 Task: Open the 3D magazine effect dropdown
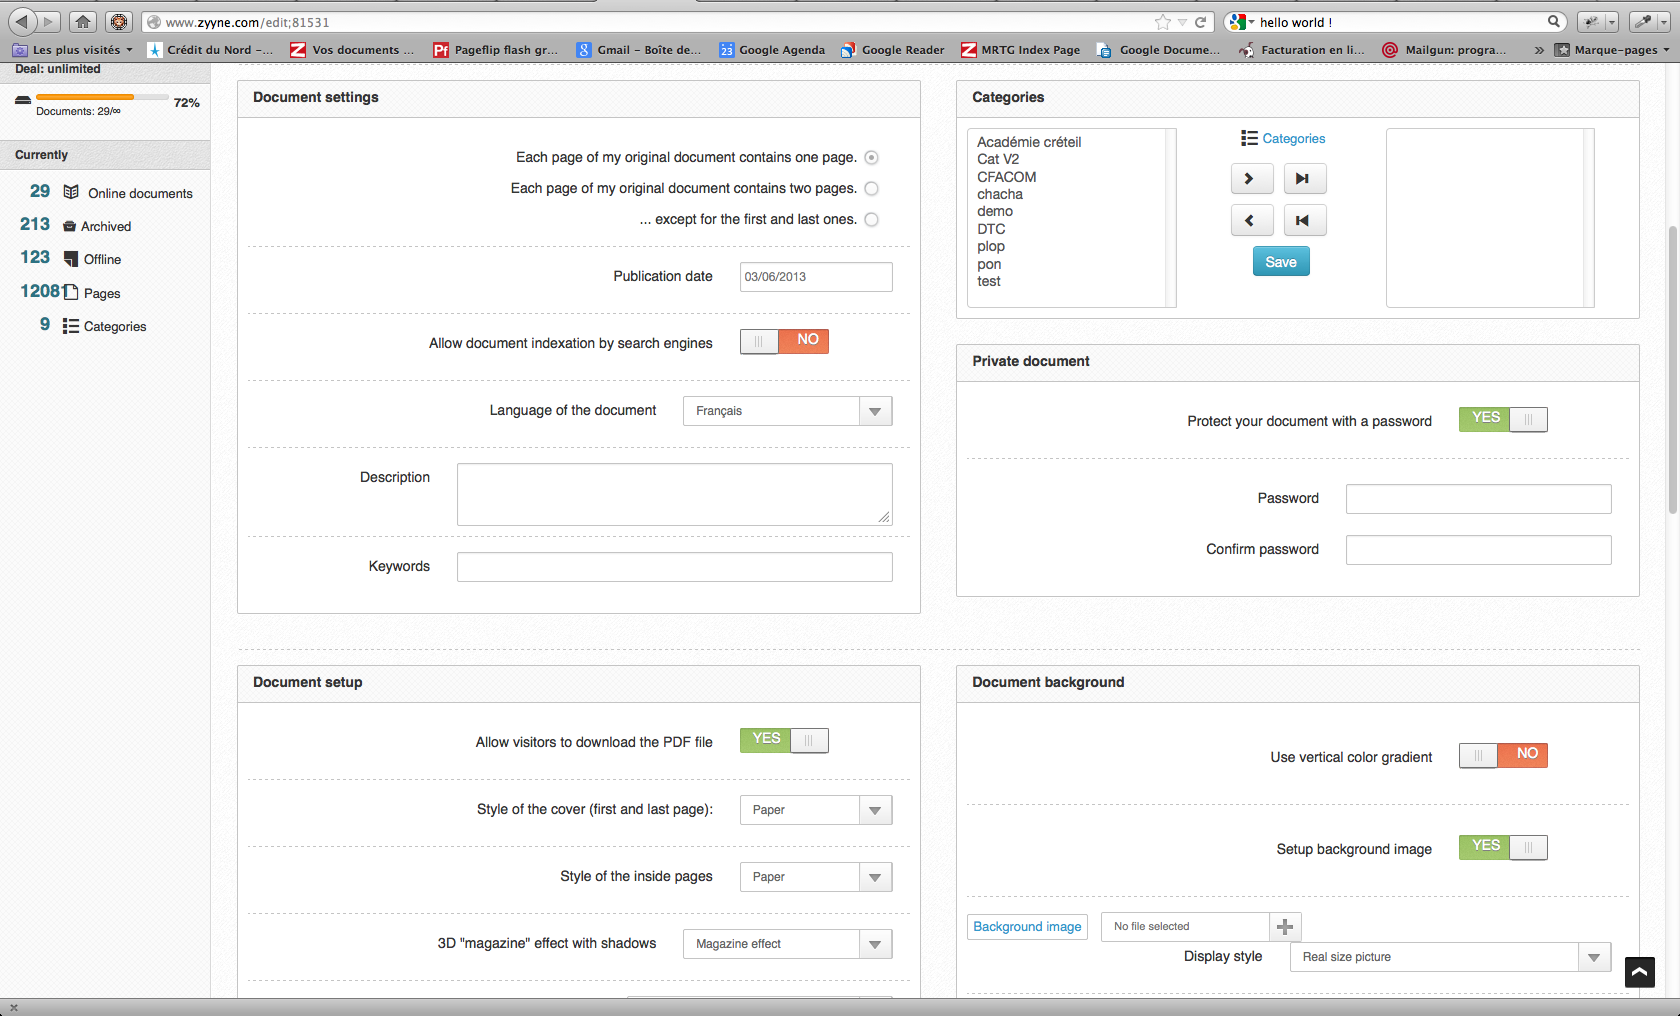pyautogui.click(x=788, y=944)
